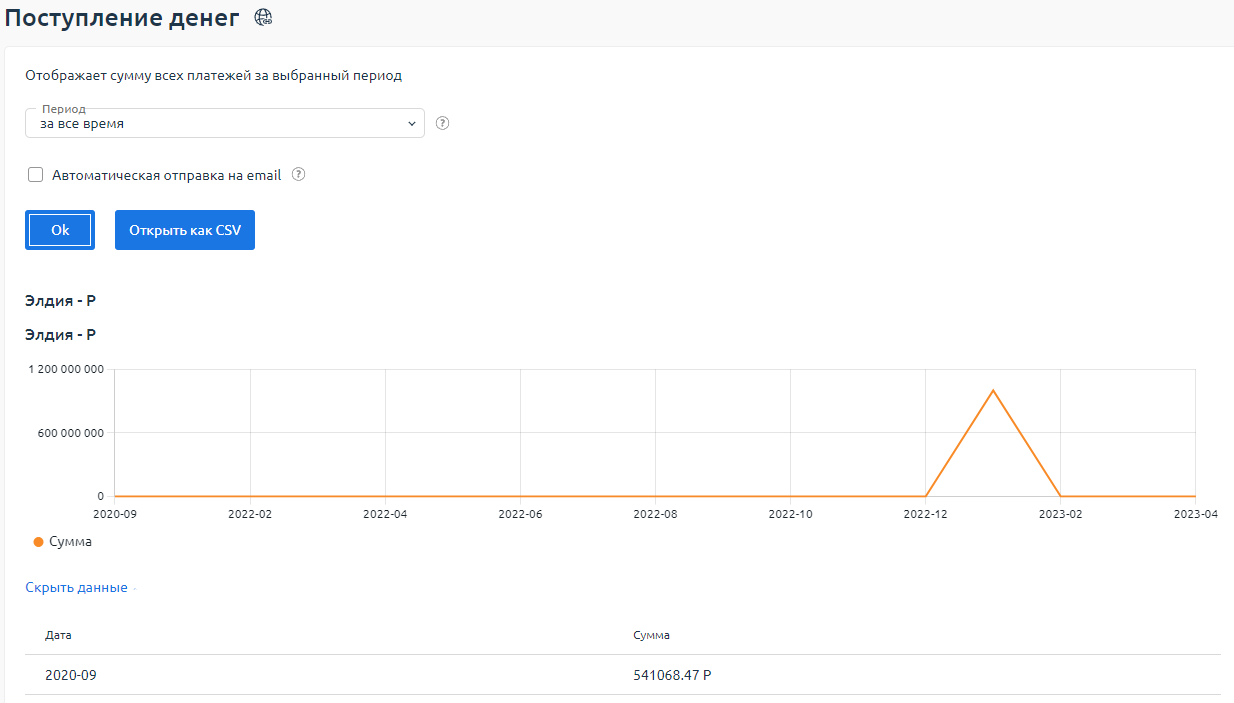The image size is (1234, 703).
Task: Collapse the table via Скрыть данные link
Action: [x=76, y=588]
